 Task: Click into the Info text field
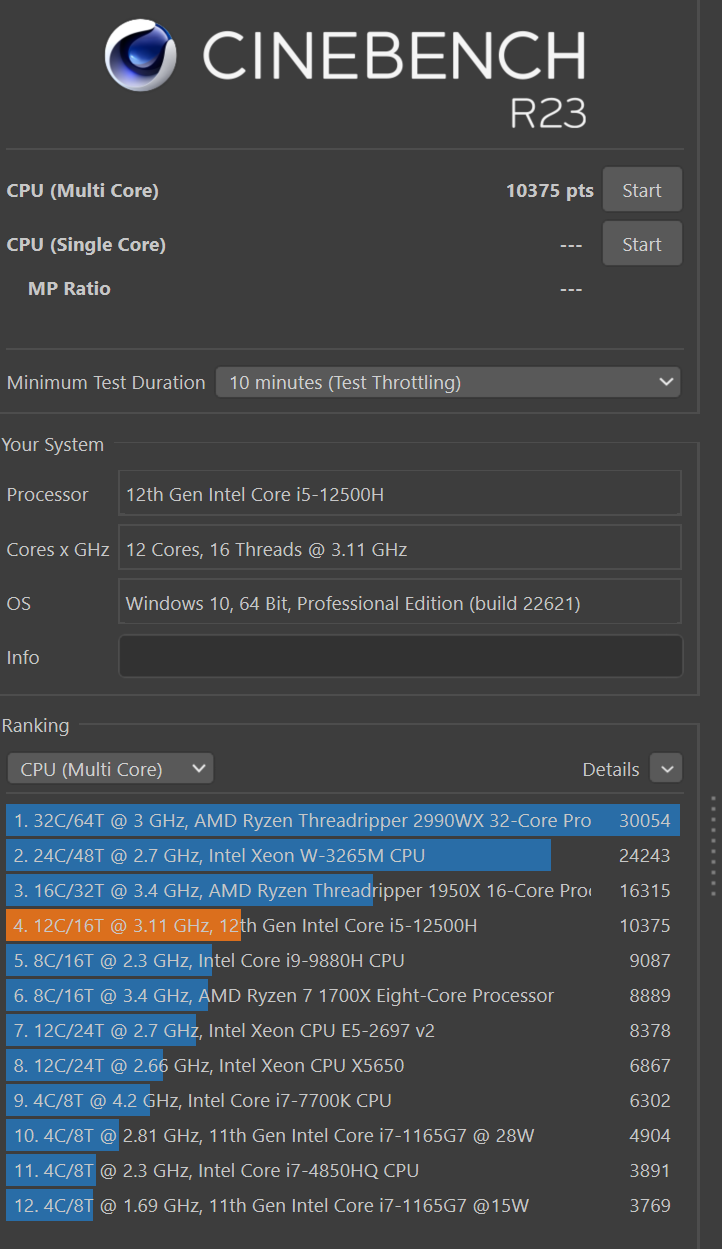(x=400, y=657)
